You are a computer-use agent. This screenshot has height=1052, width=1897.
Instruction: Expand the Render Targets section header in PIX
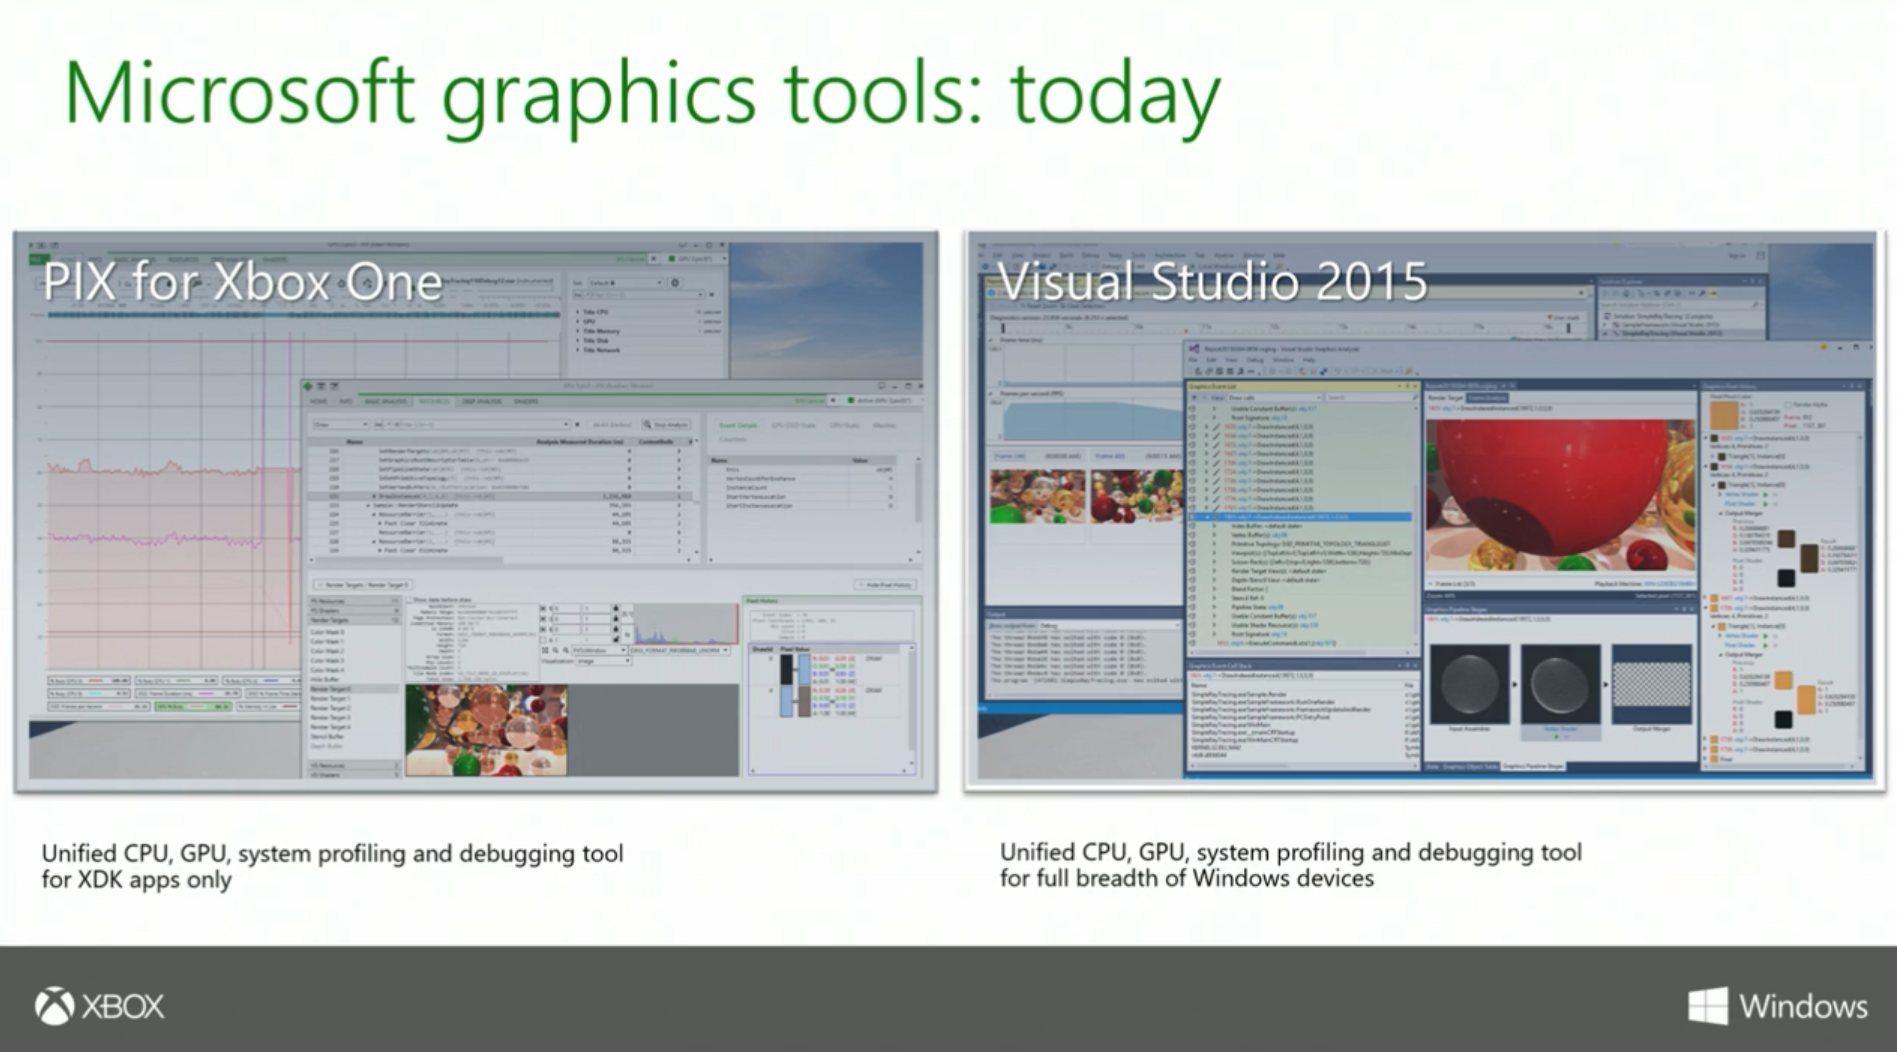354,620
